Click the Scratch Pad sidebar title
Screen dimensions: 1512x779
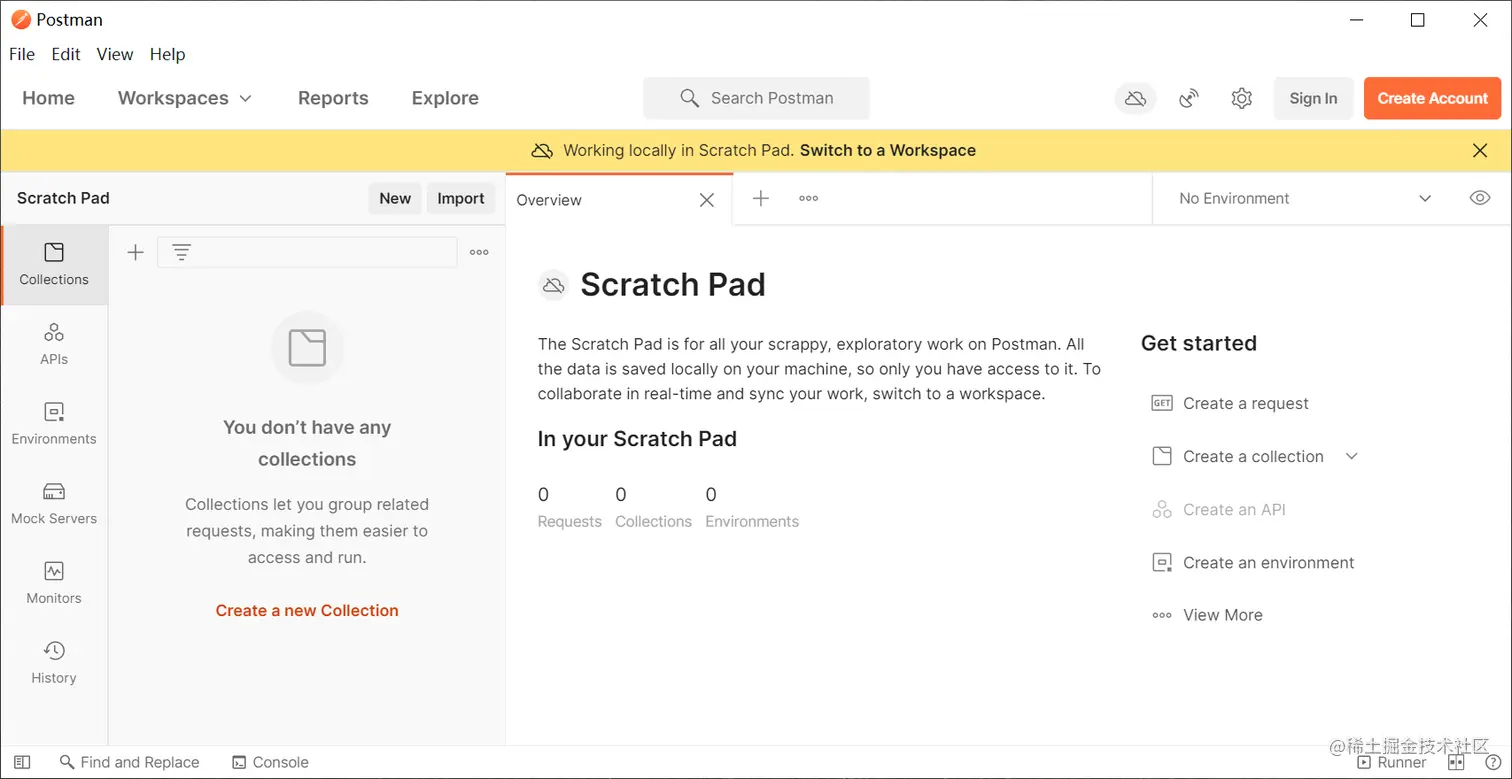click(x=63, y=198)
